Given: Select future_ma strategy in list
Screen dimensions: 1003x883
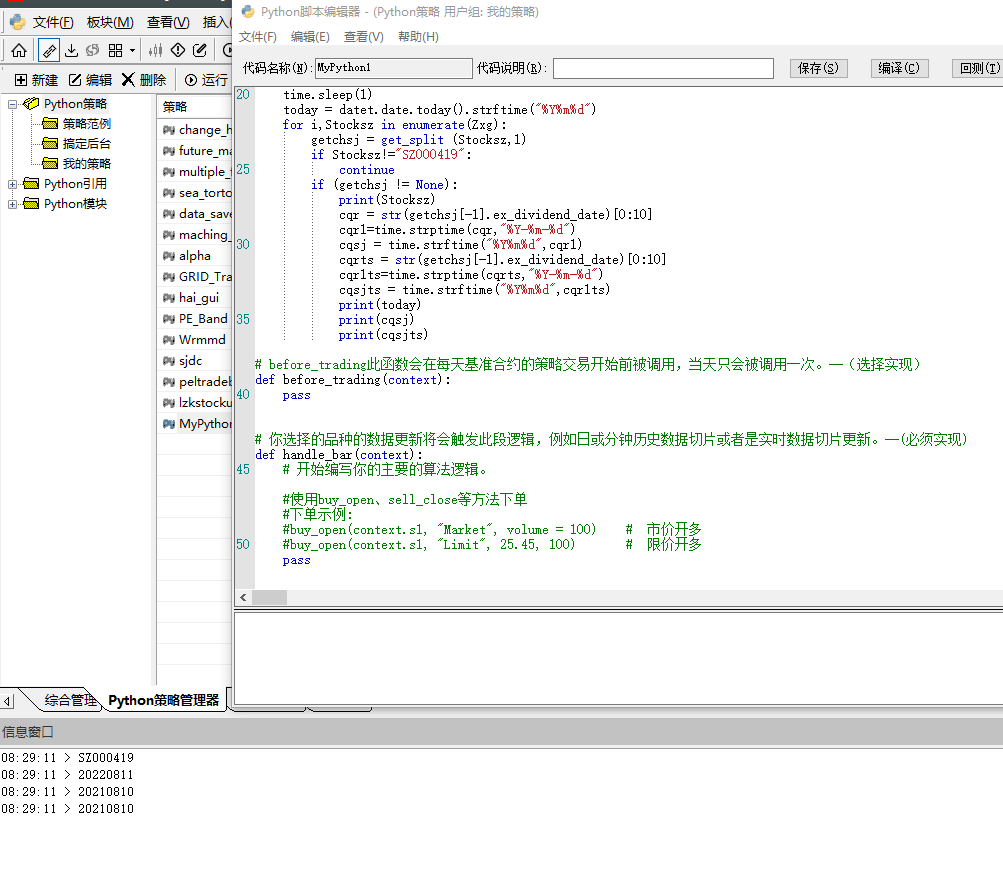Looking at the screenshot, I should [195, 151].
